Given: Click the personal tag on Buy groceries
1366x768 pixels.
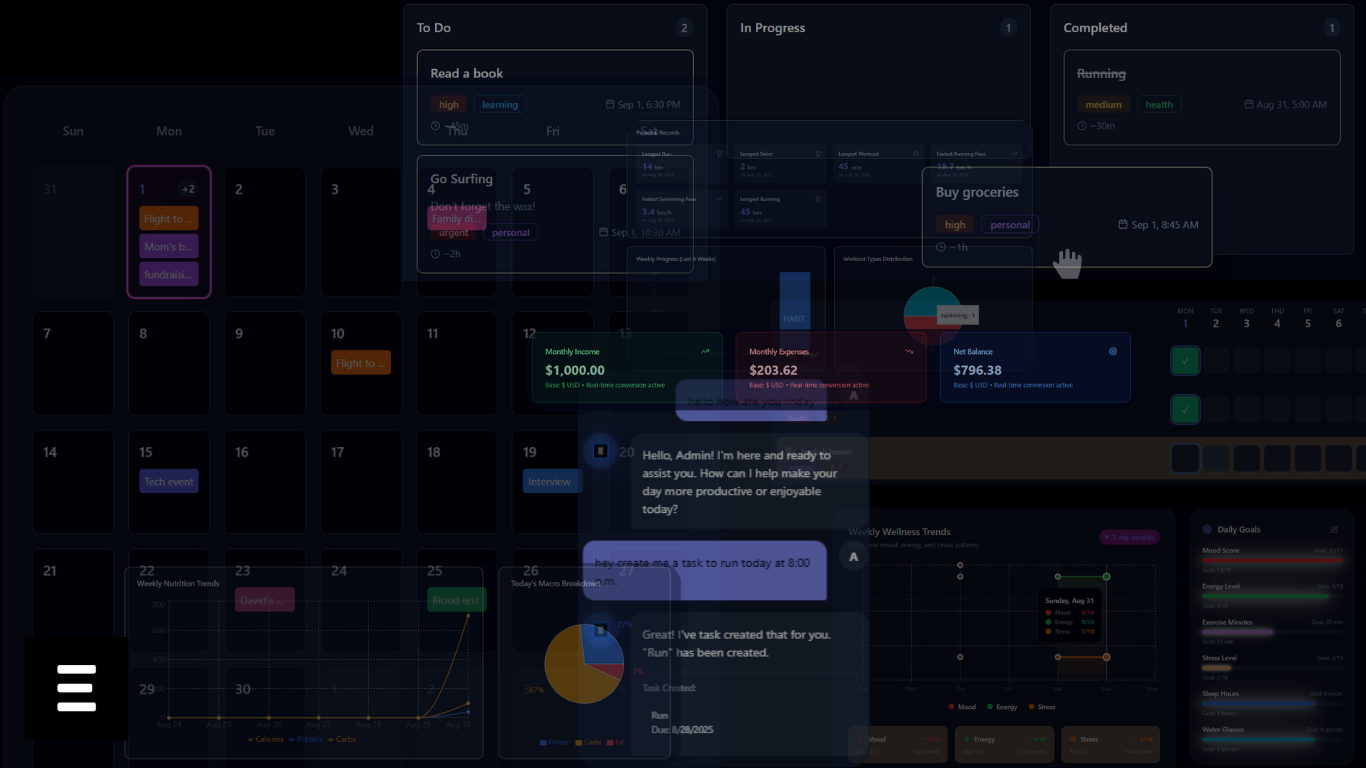Looking at the screenshot, I should coord(1010,225).
